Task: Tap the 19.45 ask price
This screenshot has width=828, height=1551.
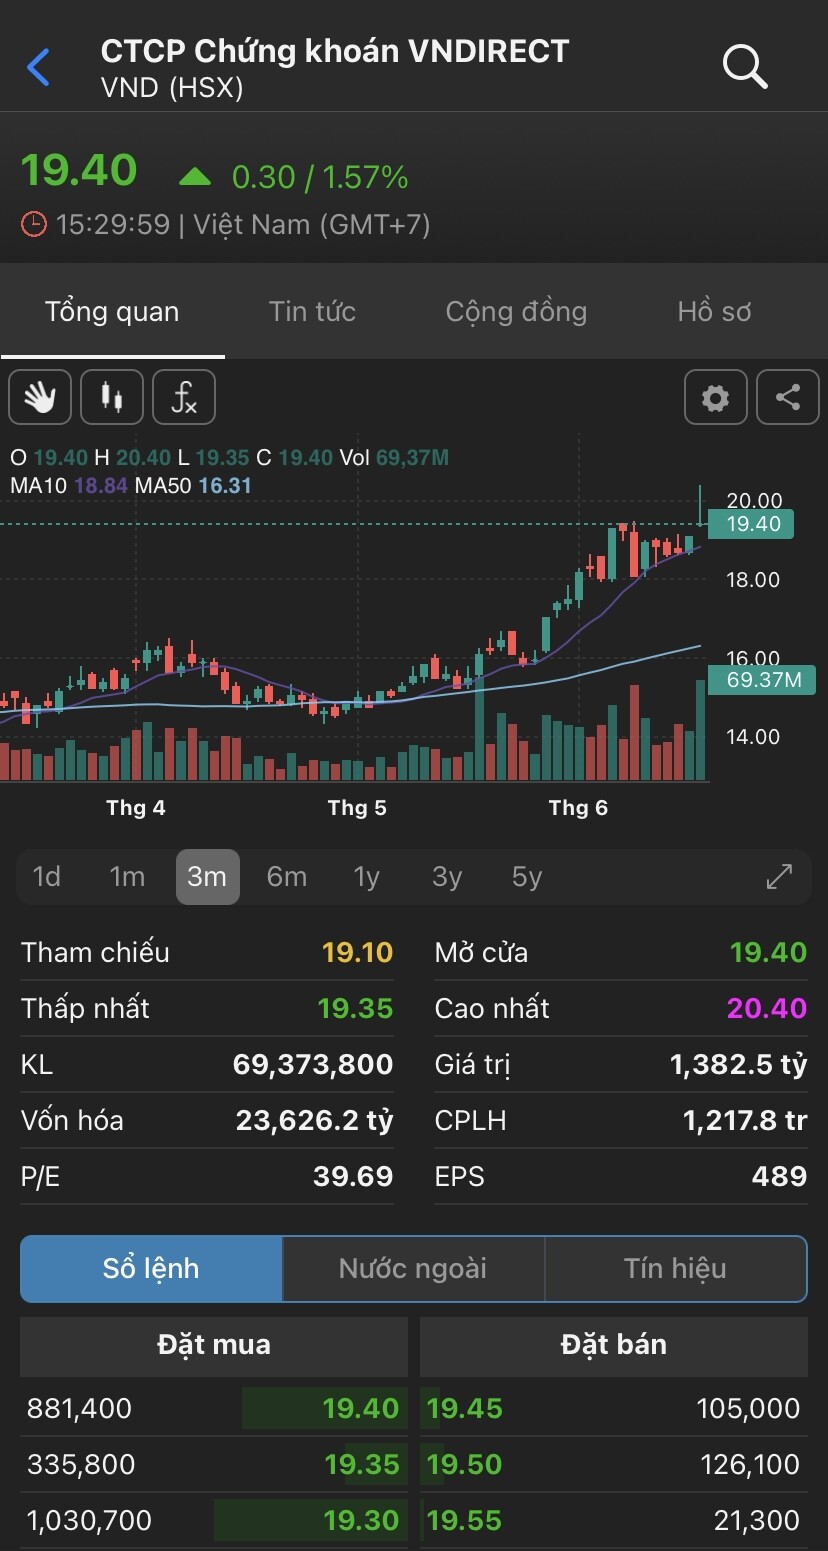Action: (x=464, y=1408)
